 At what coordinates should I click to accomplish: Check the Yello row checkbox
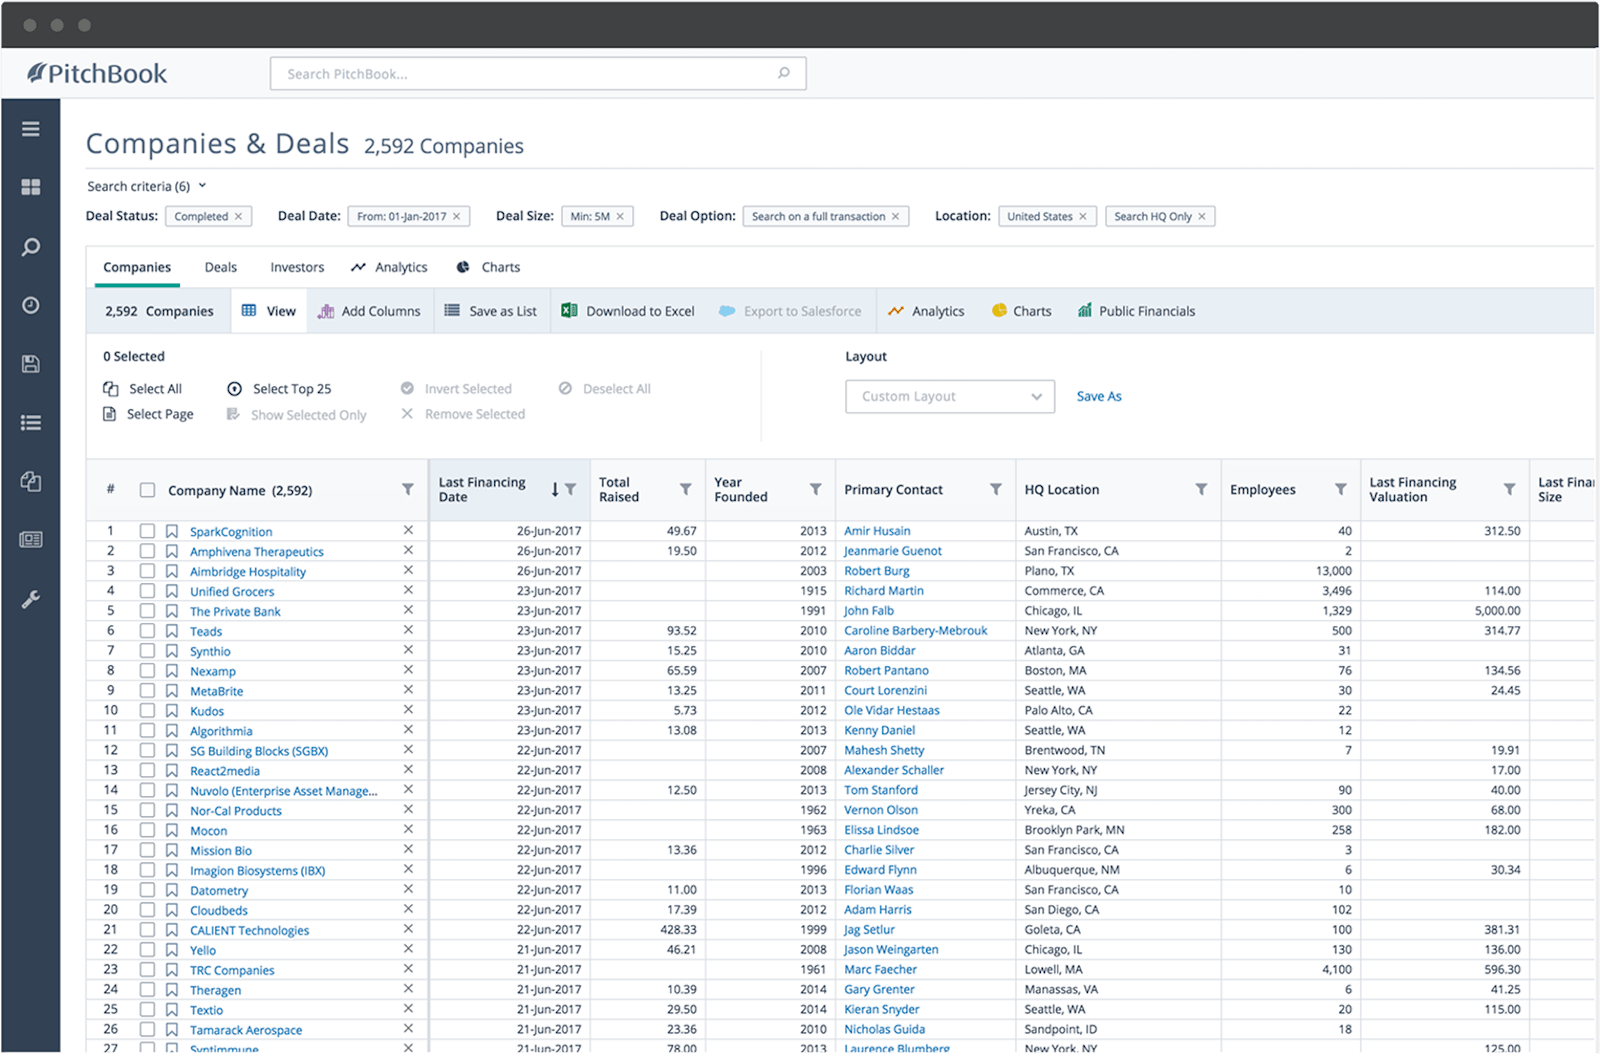(x=147, y=950)
